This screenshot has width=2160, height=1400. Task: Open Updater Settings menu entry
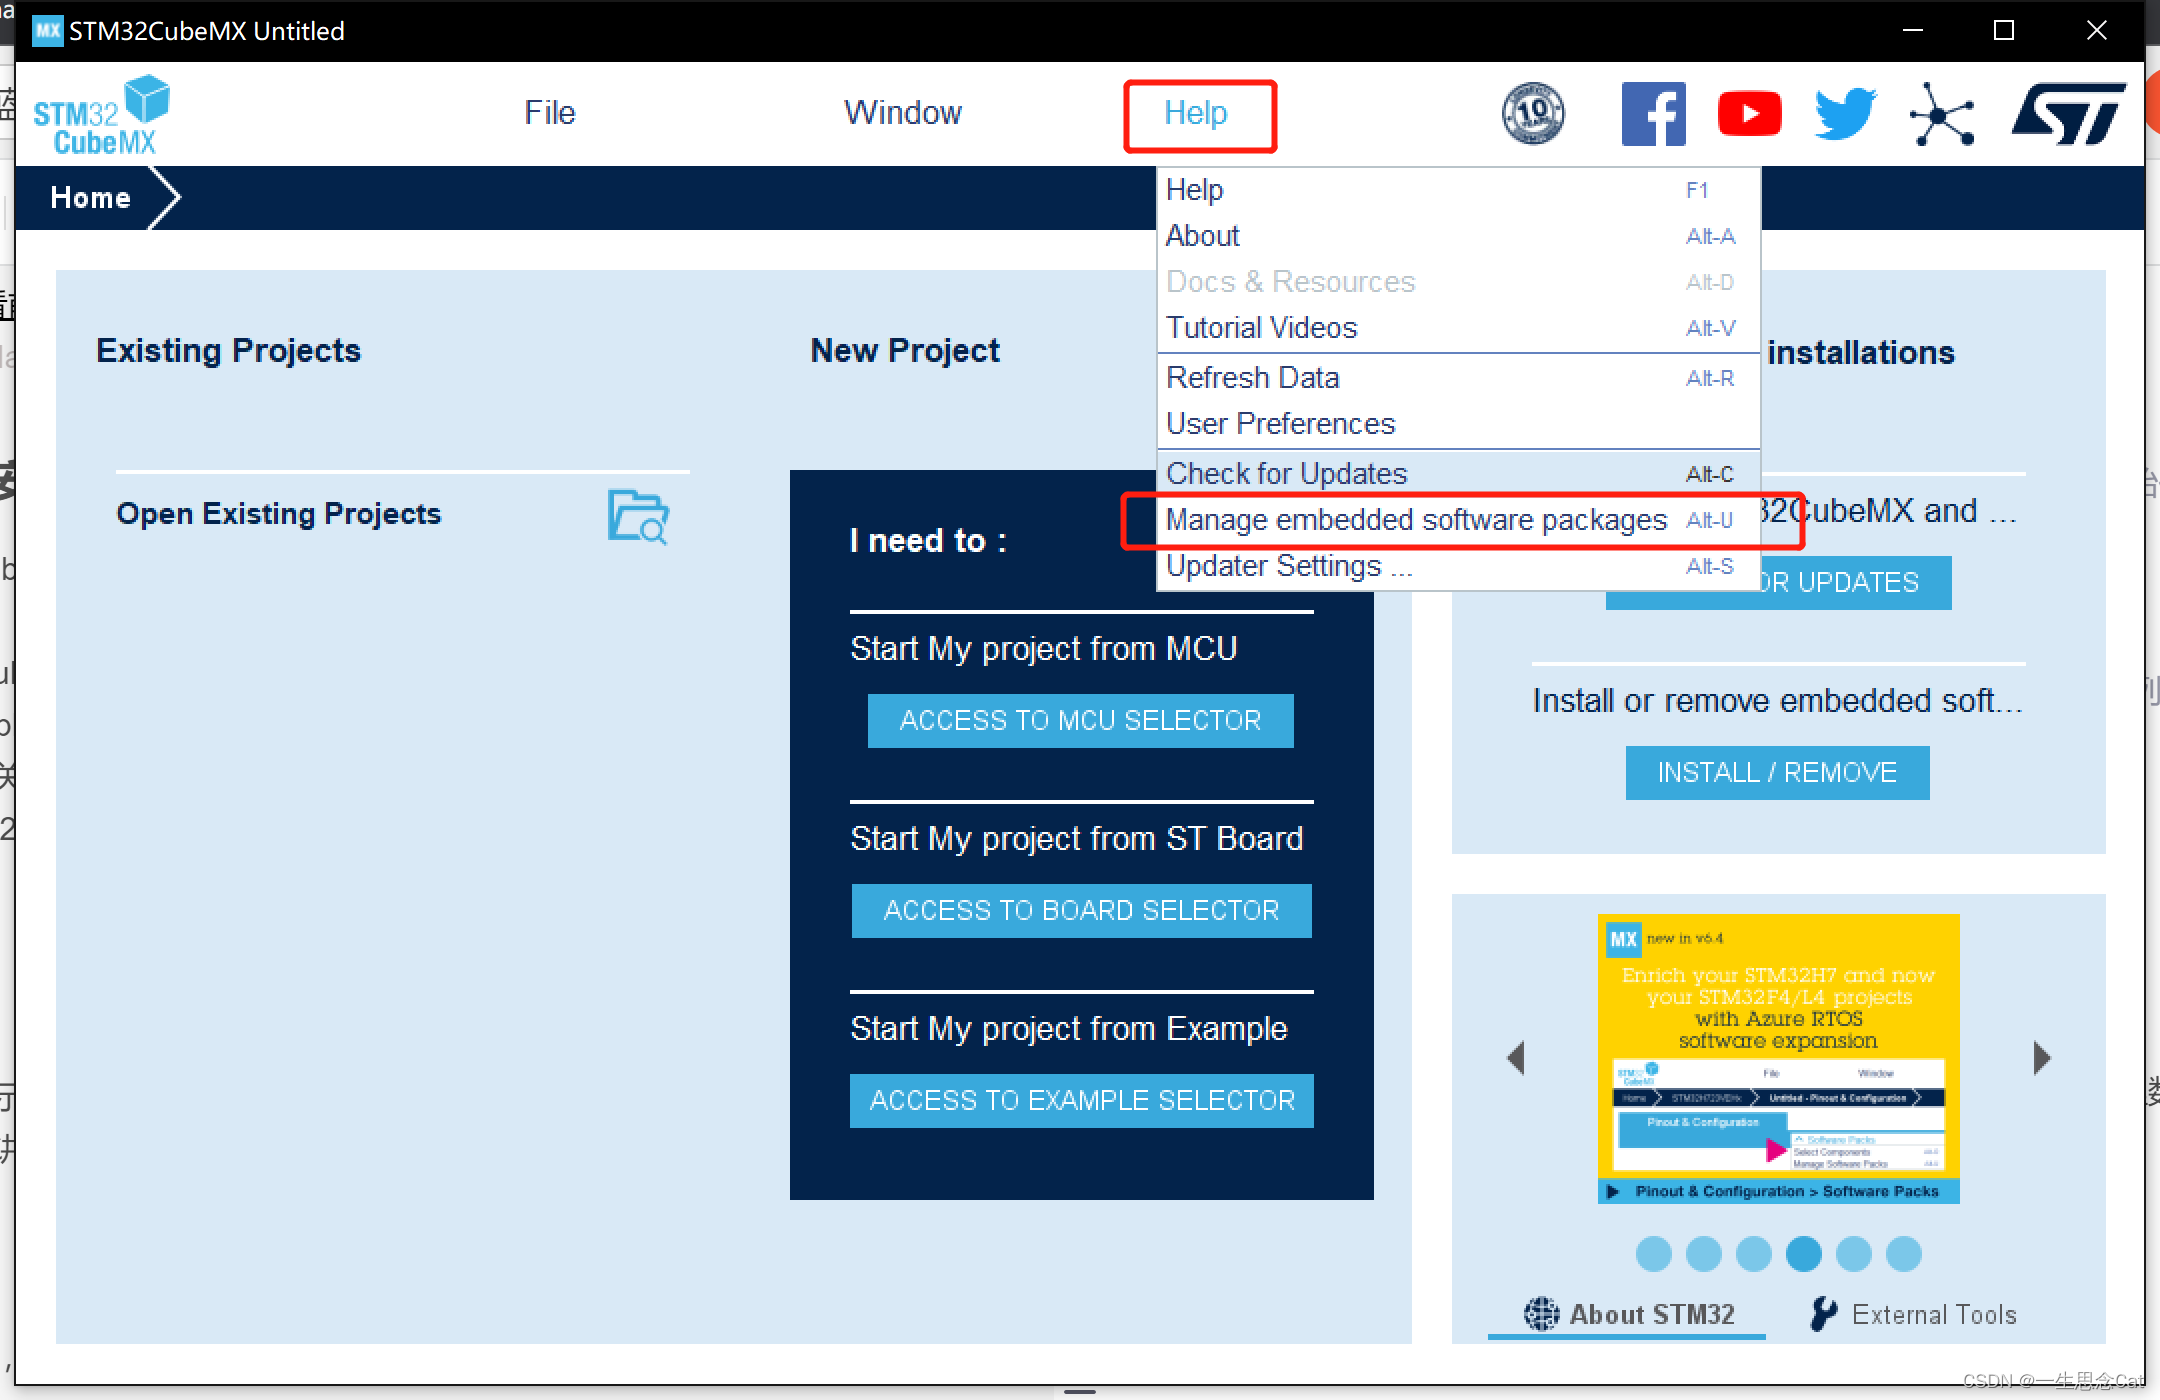[1458, 566]
